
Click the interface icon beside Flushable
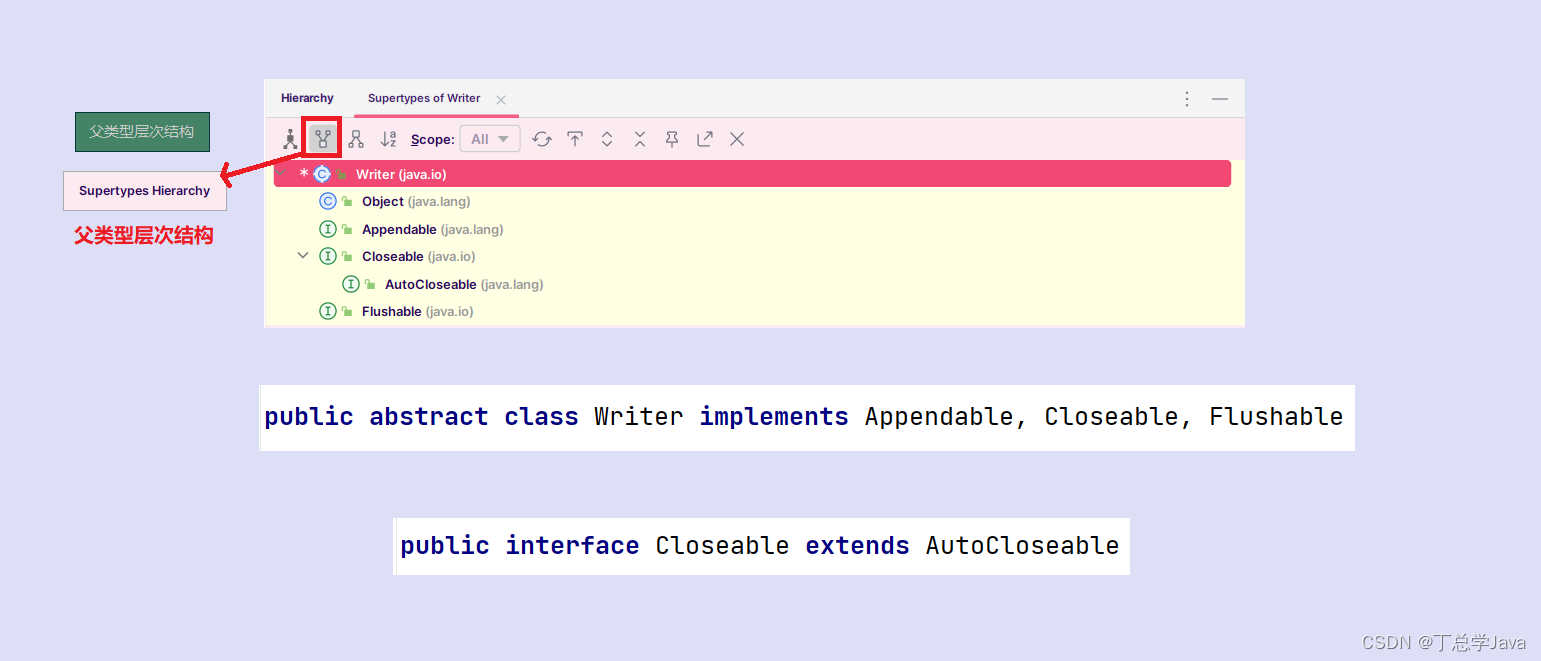pos(327,311)
